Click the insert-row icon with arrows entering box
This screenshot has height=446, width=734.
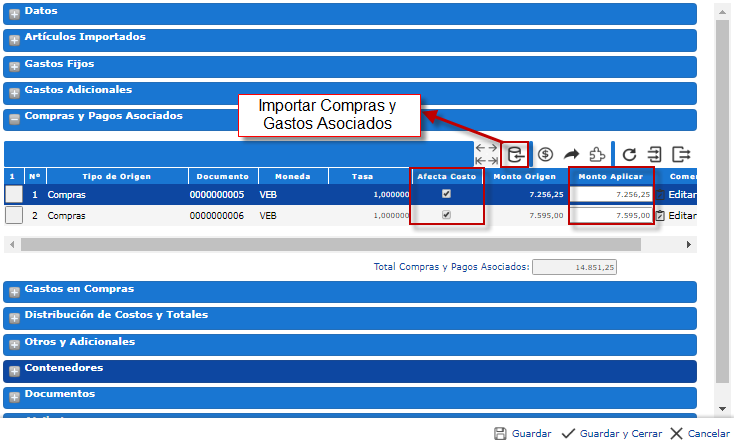[654, 154]
